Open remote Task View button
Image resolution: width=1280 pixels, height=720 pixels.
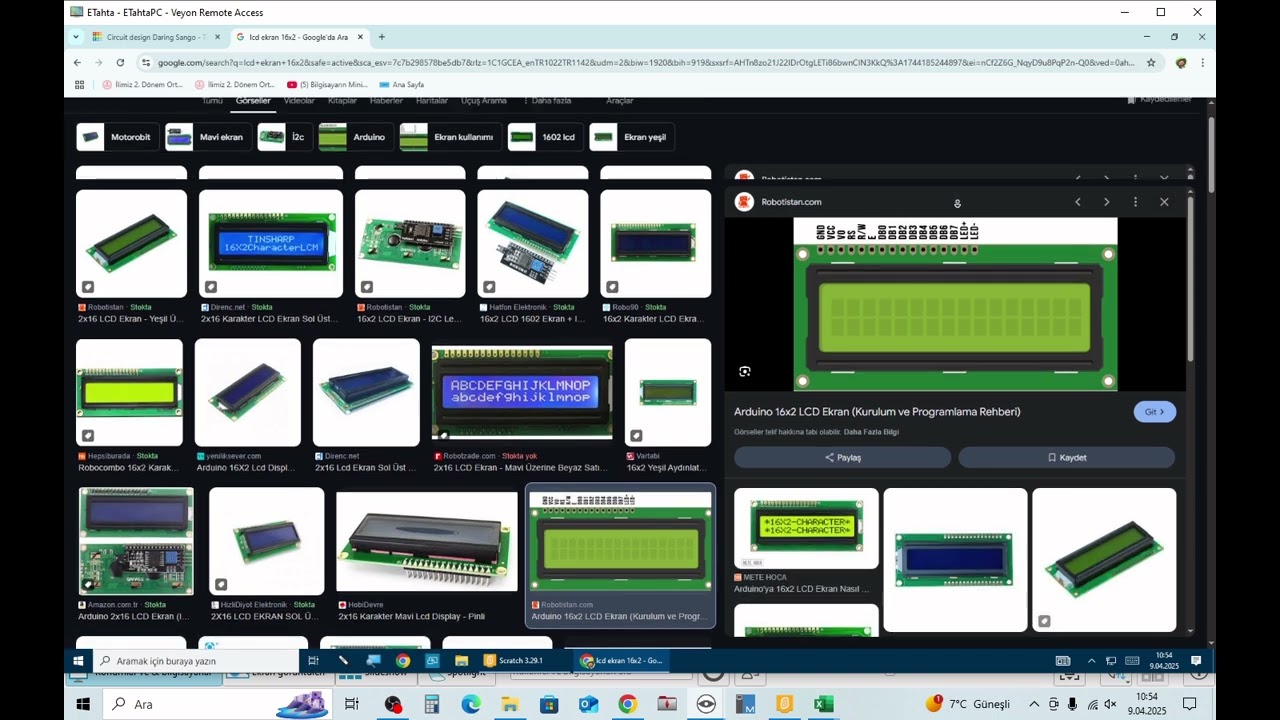click(x=313, y=661)
